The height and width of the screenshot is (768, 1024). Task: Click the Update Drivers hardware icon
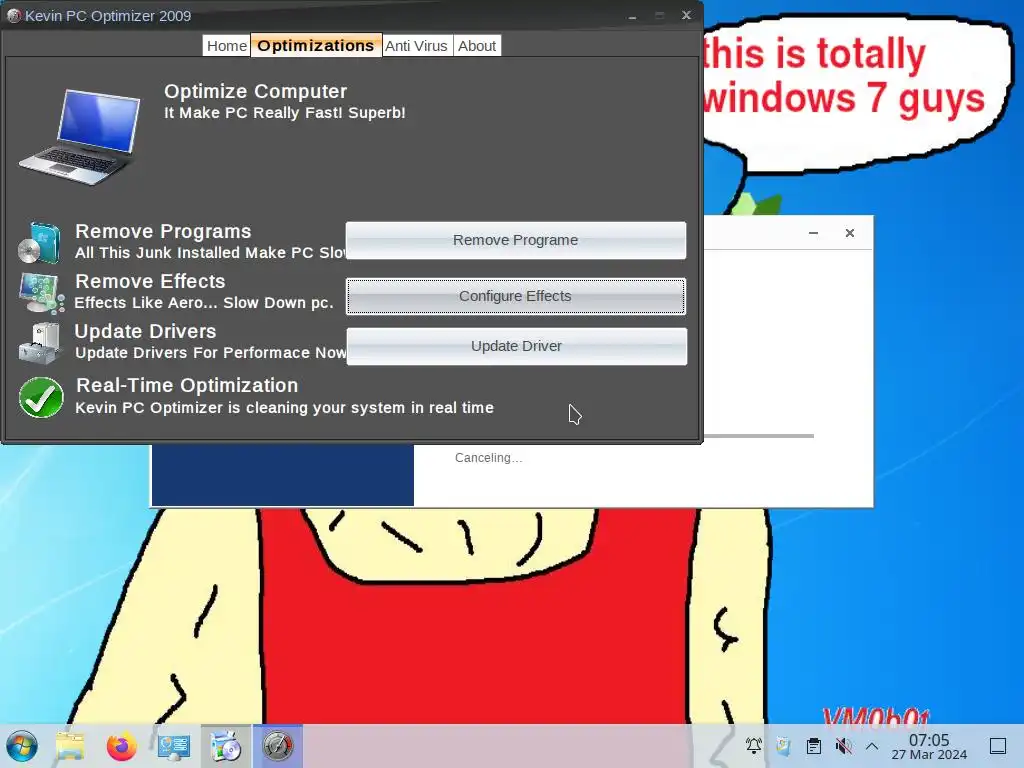click(40, 343)
